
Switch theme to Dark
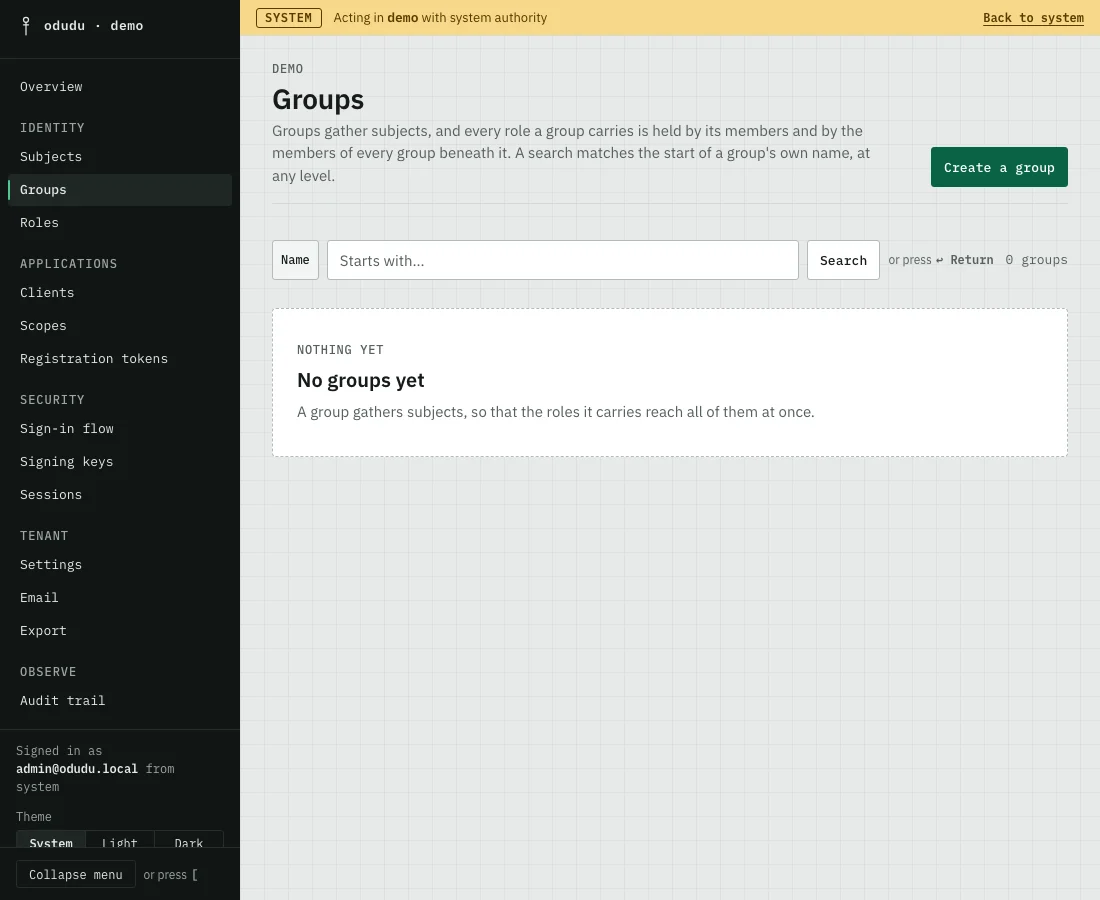[x=189, y=840]
